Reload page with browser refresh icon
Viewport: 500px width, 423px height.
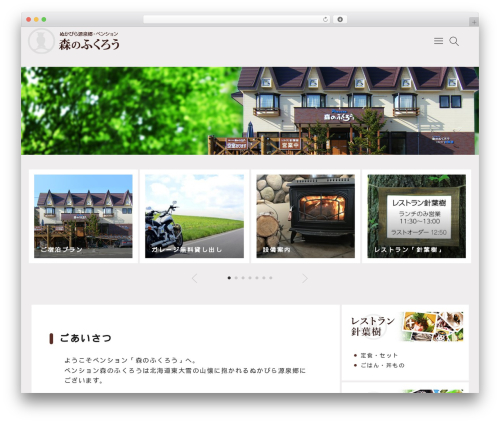point(325,19)
